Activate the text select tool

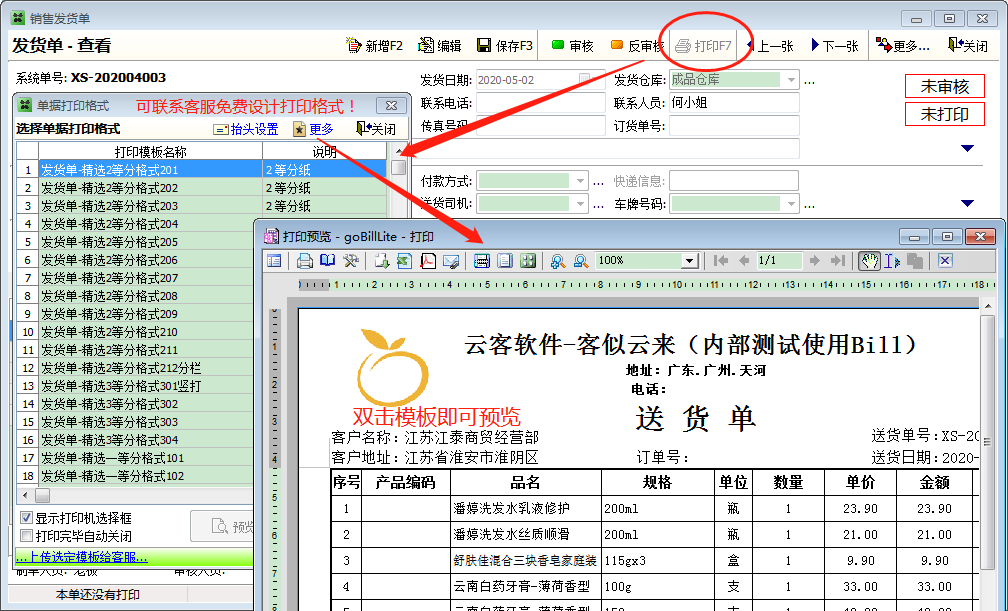pyautogui.click(x=892, y=260)
